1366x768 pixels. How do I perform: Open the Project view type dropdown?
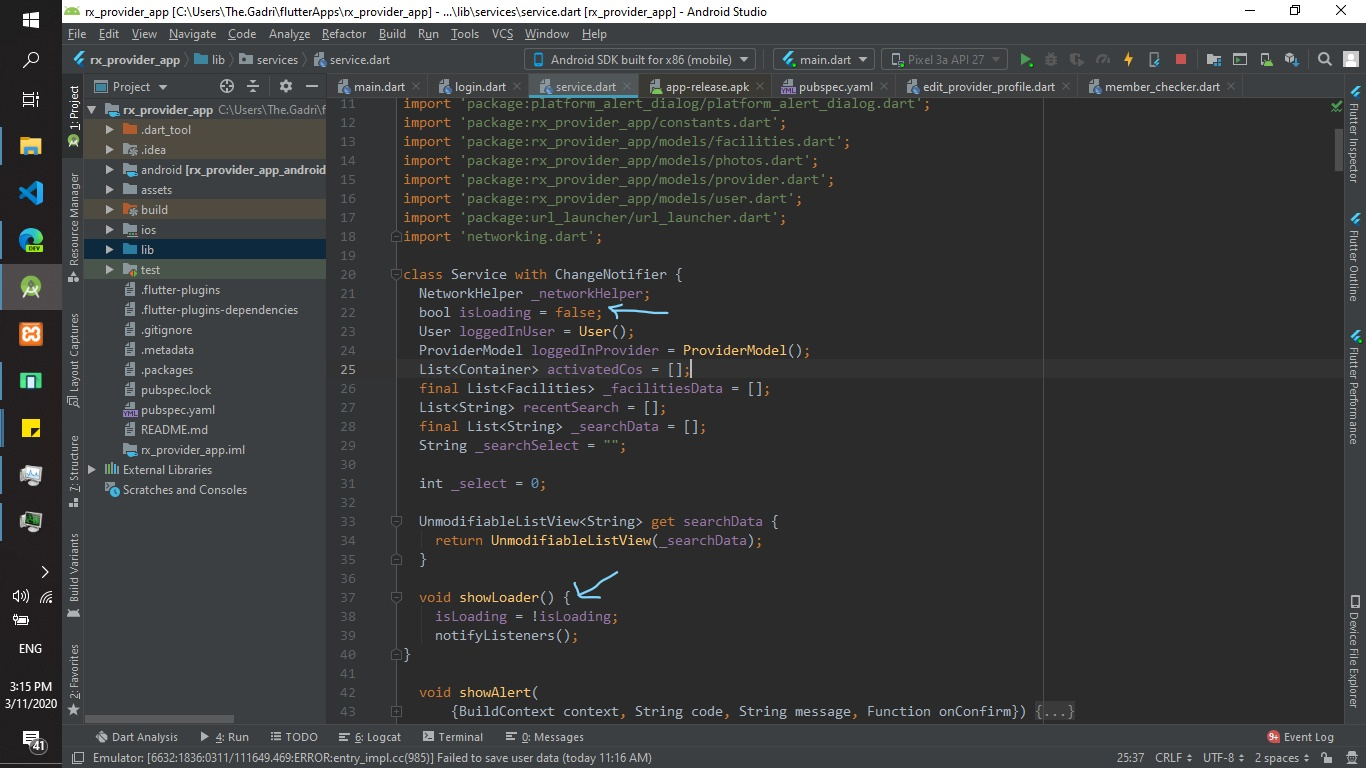[x=130, y=87]
